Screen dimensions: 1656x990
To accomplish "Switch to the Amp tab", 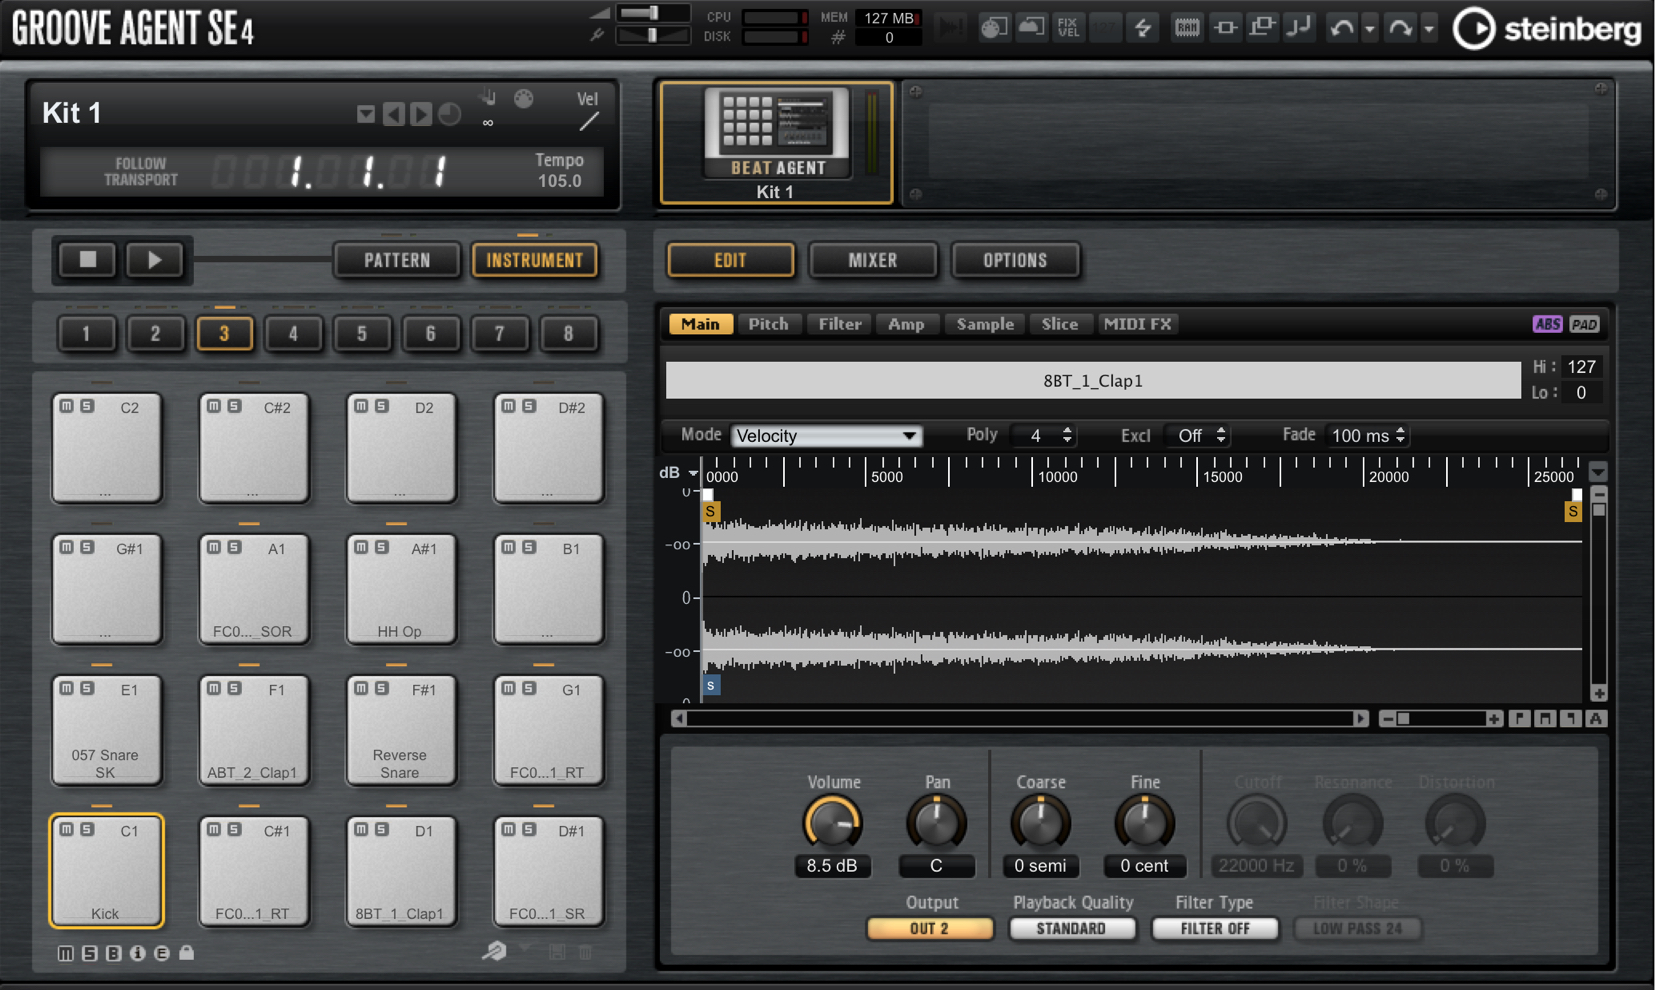I will pos(906,324).
